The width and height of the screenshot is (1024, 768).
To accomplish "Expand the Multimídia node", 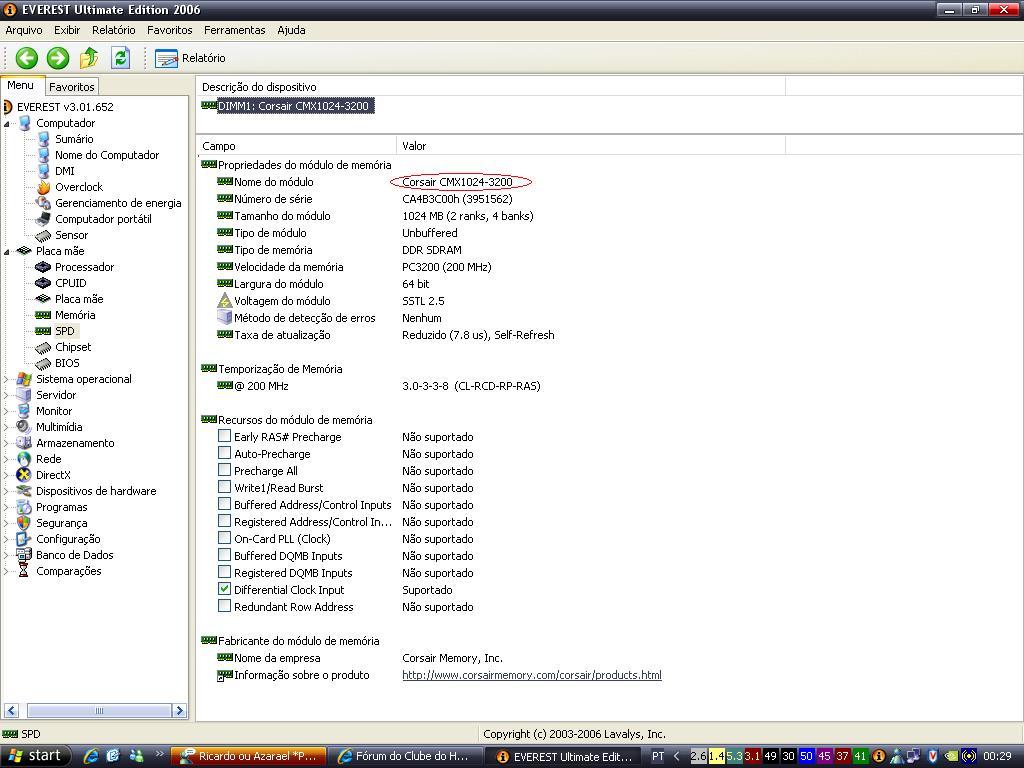I will point(7,427).
